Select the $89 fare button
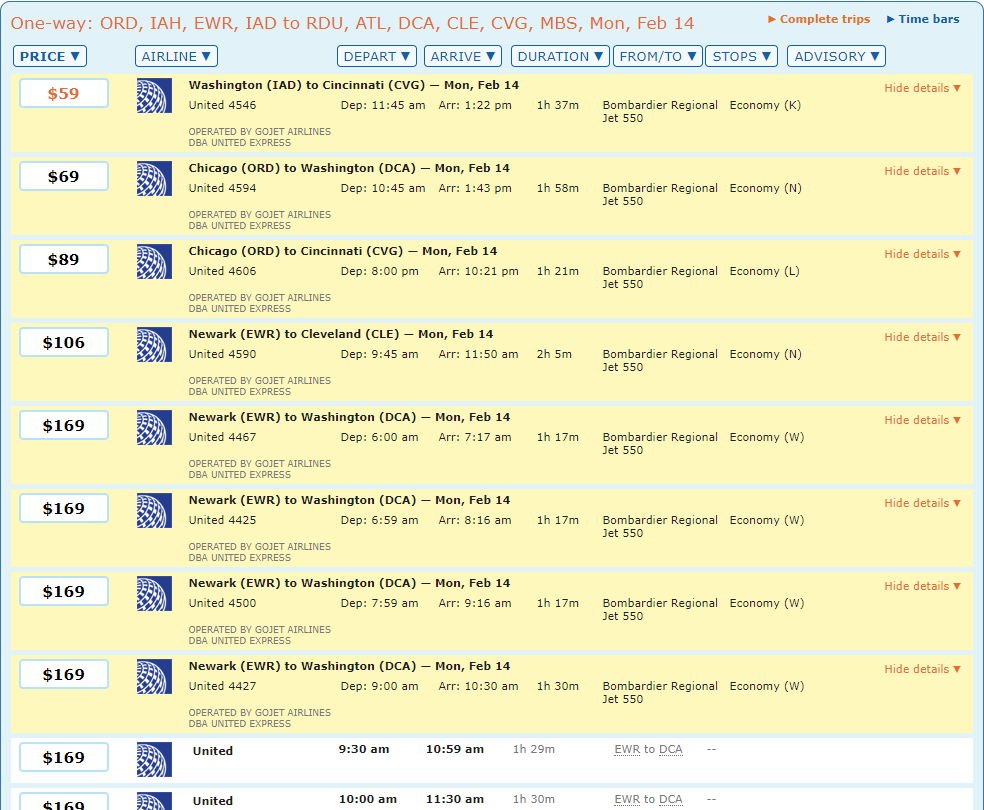 63,259
